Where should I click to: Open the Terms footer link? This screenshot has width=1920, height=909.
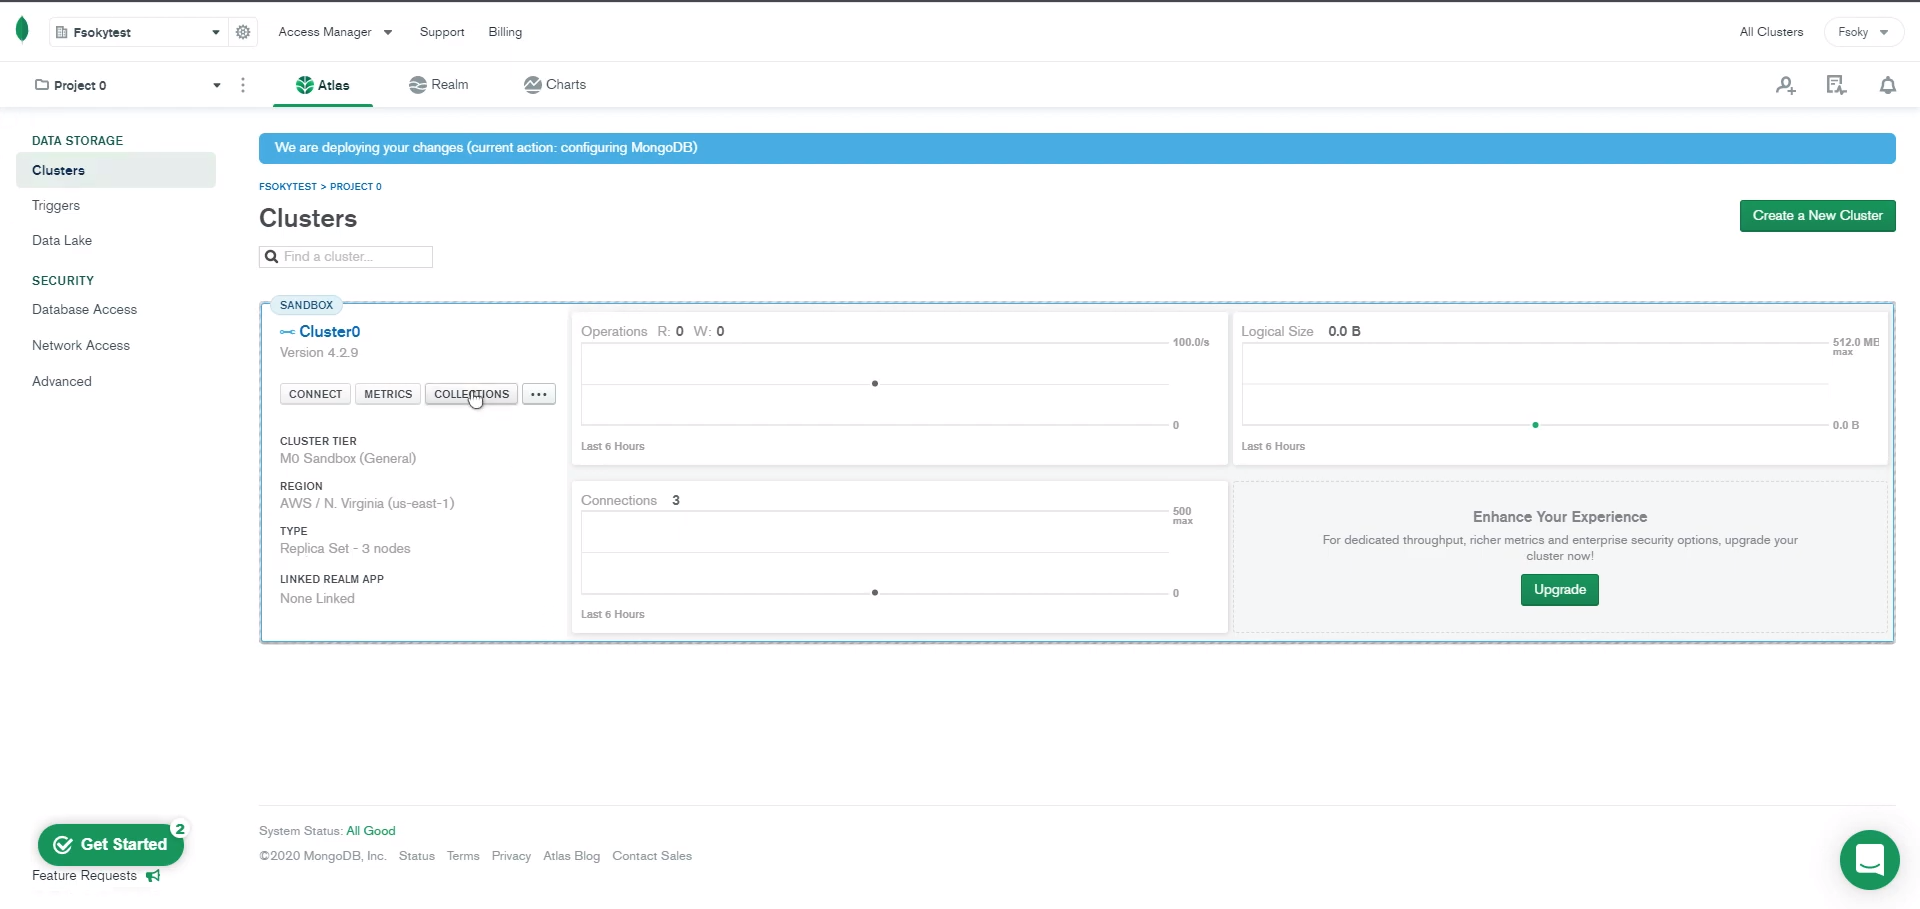pyautogui.click(x=463, y=856)
